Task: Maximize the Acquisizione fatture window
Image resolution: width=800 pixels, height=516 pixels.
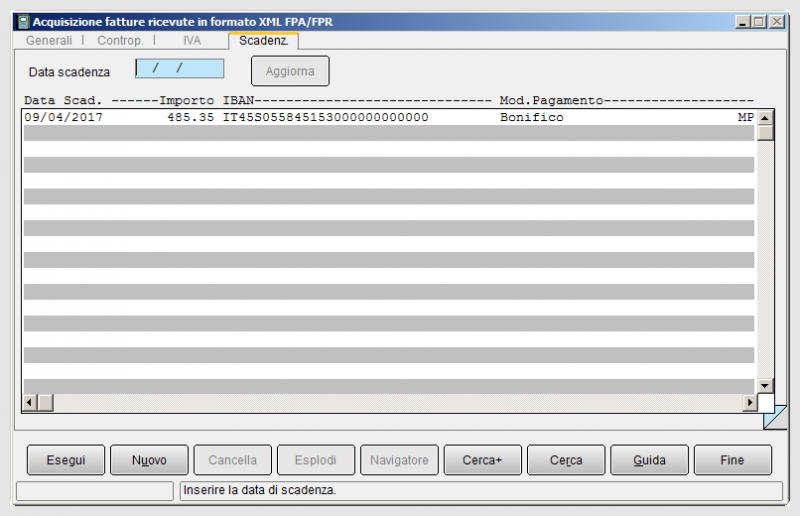Action: pyautogui.click(x=759, y=22)
